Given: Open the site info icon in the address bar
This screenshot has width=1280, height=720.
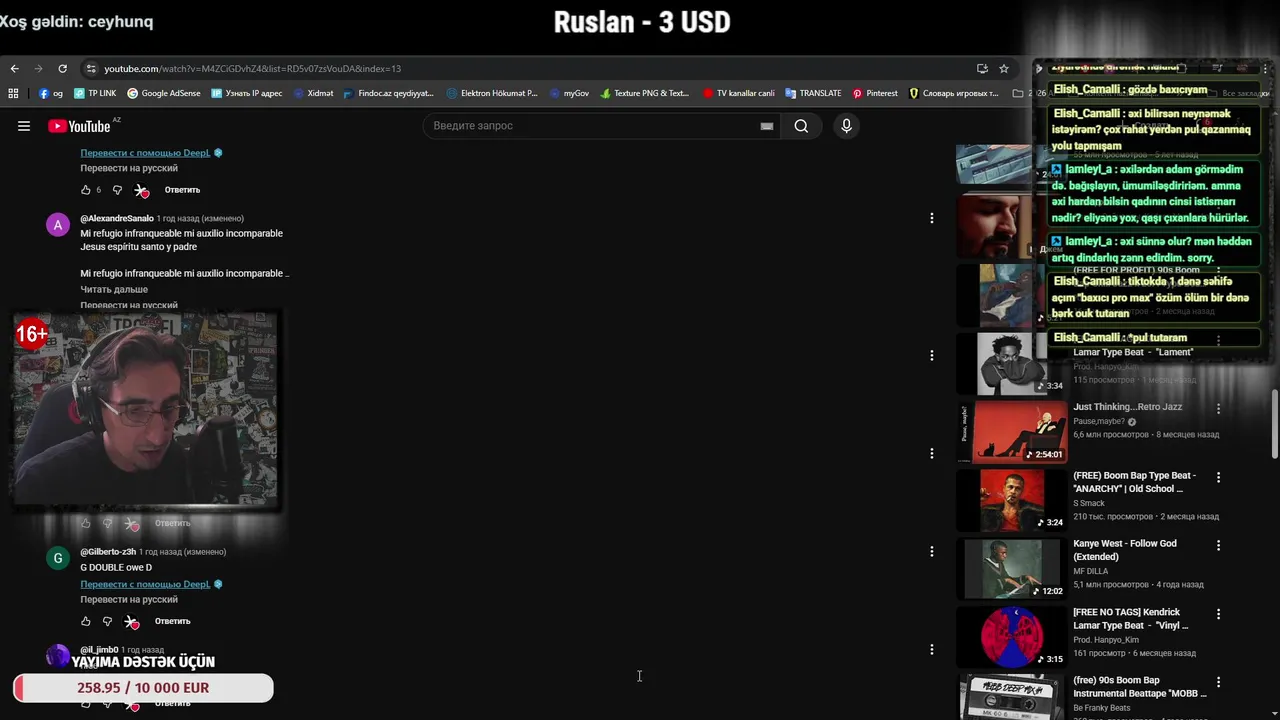Looking at the screenshot, I should pyautogui.click(x=91, y=69).
